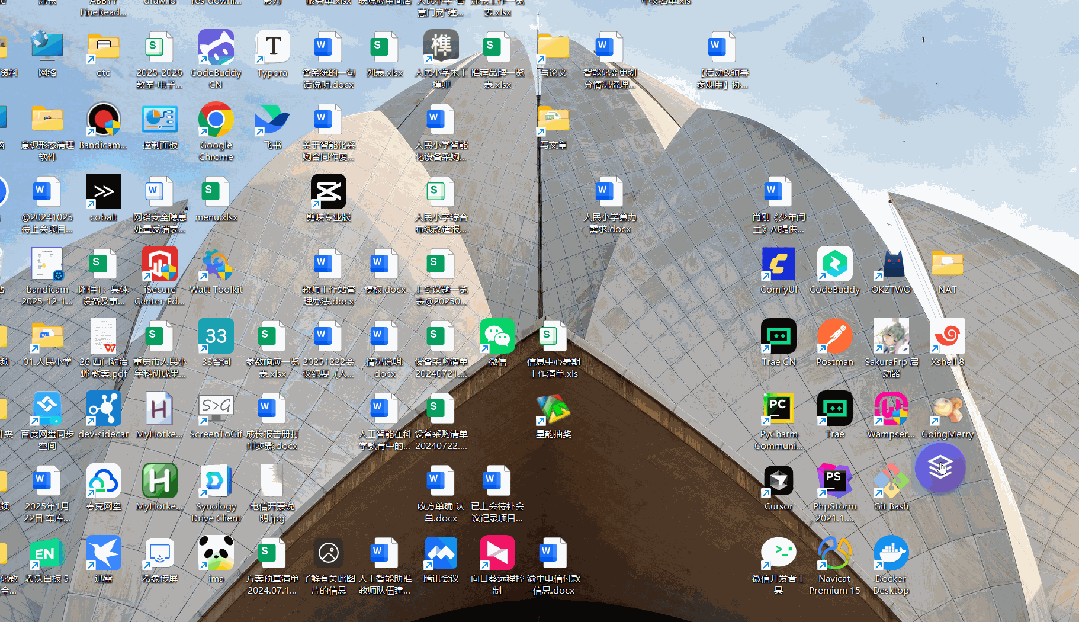Open the 控制面板 Control Panel icon
The width and height of the screenshot is (1079, 622).
pyautogui.click(x=160, y=120)
